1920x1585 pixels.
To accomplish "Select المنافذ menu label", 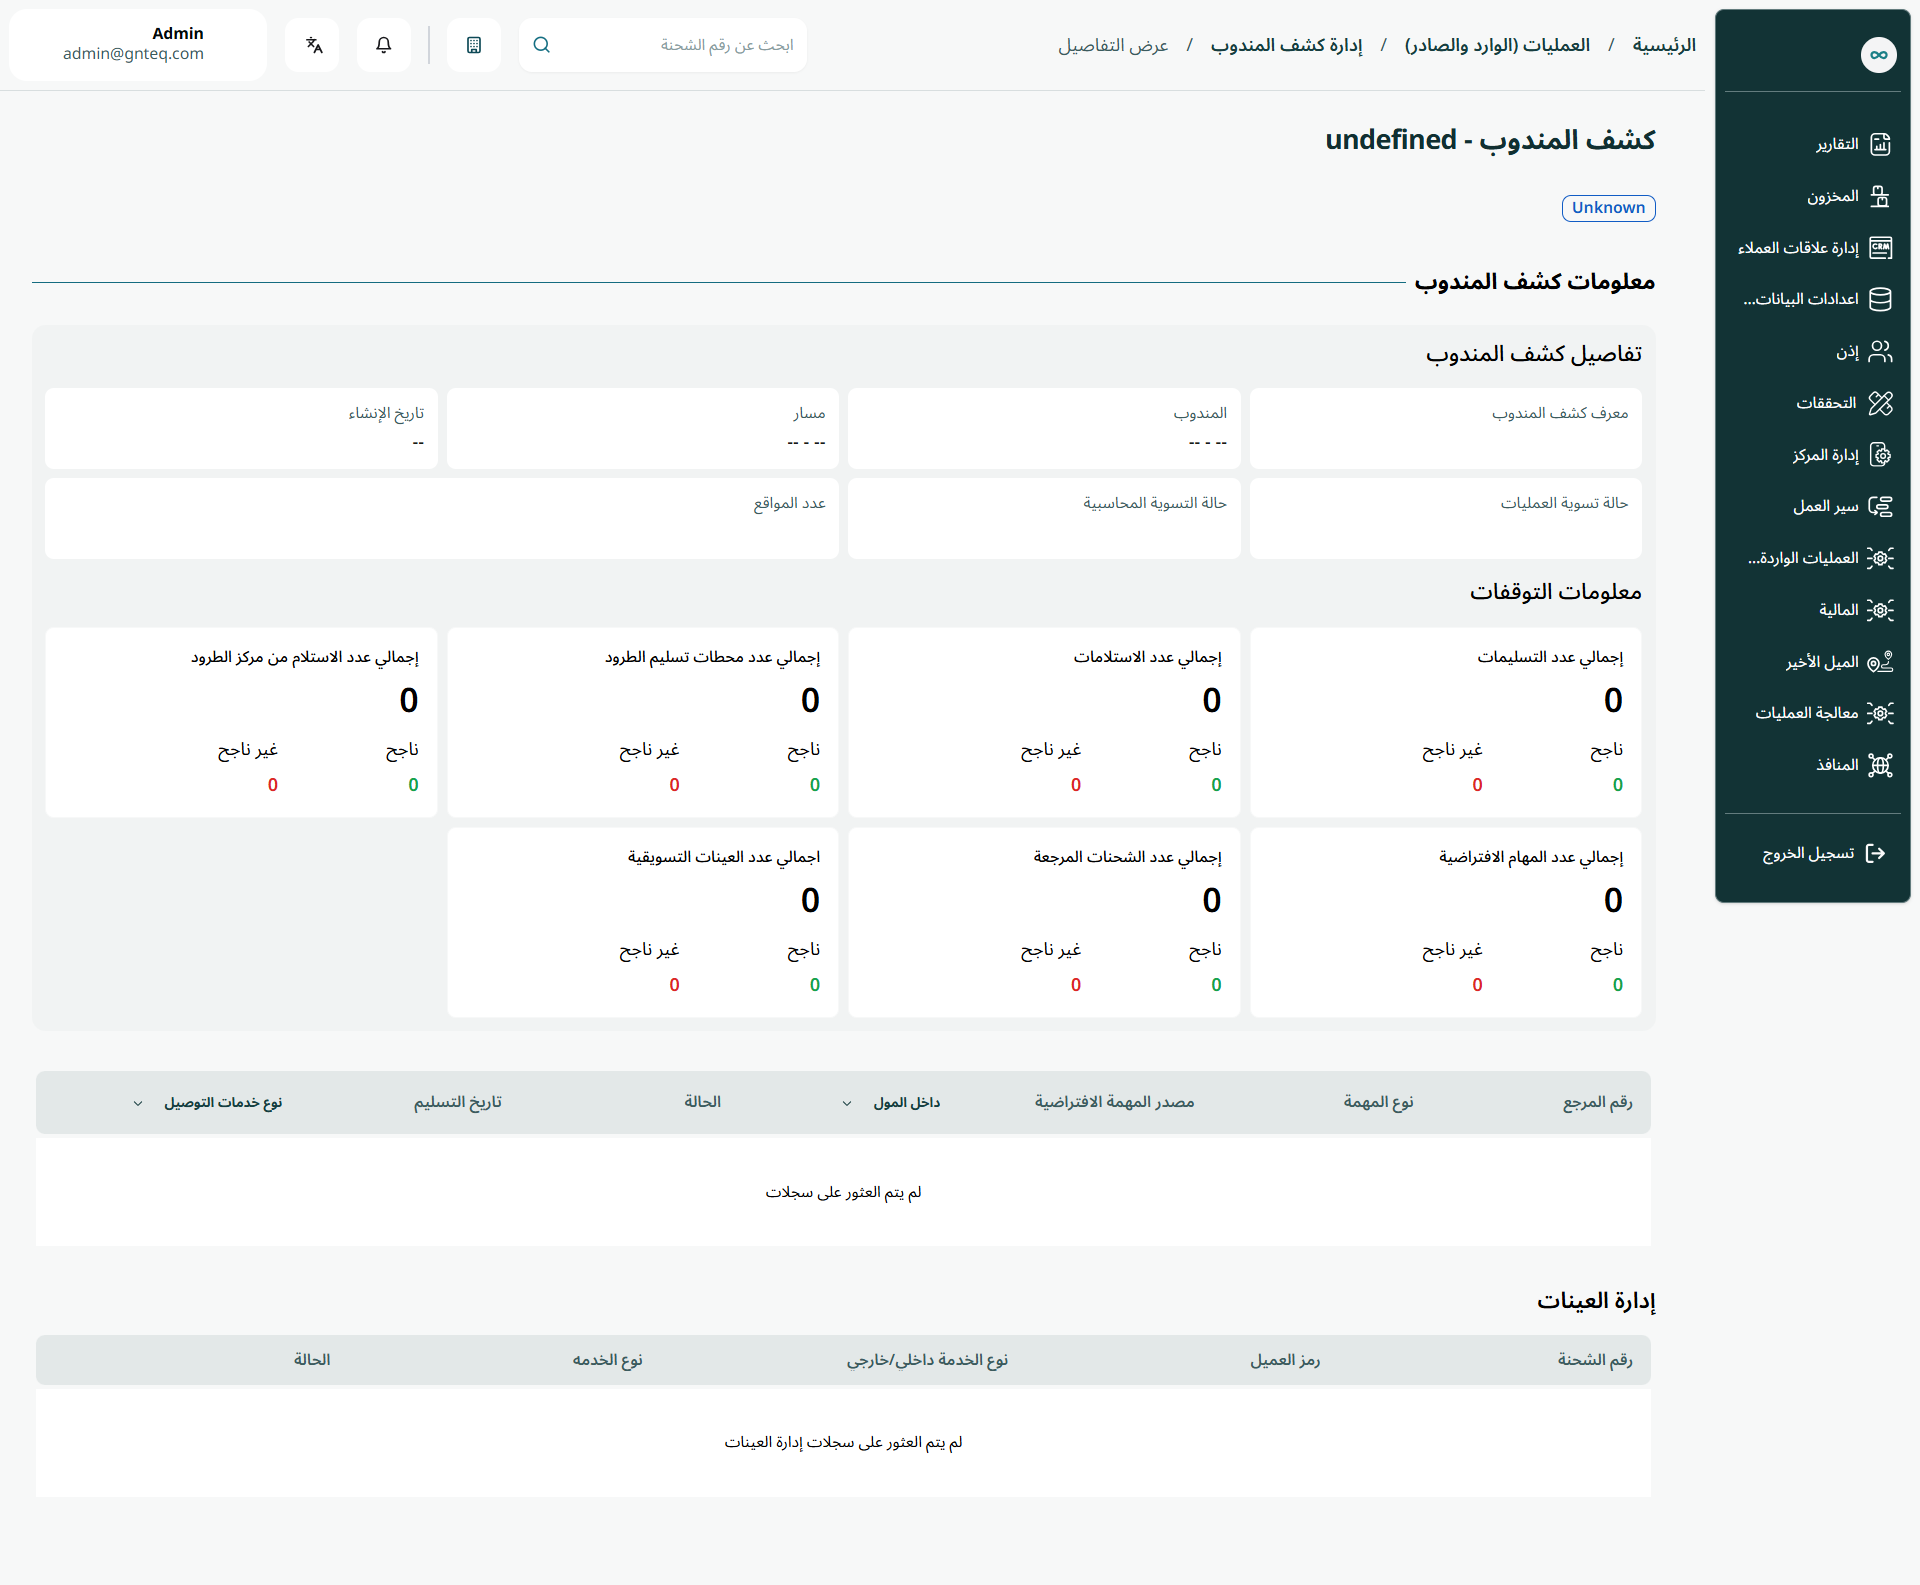I will pyautogui.click(x=1837, y=765).
